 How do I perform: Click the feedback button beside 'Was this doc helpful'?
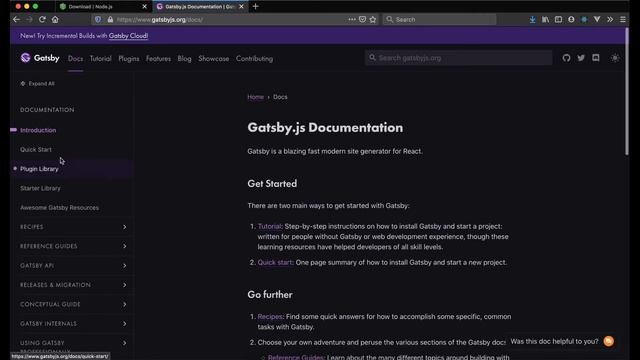click(x=609, y=341)
